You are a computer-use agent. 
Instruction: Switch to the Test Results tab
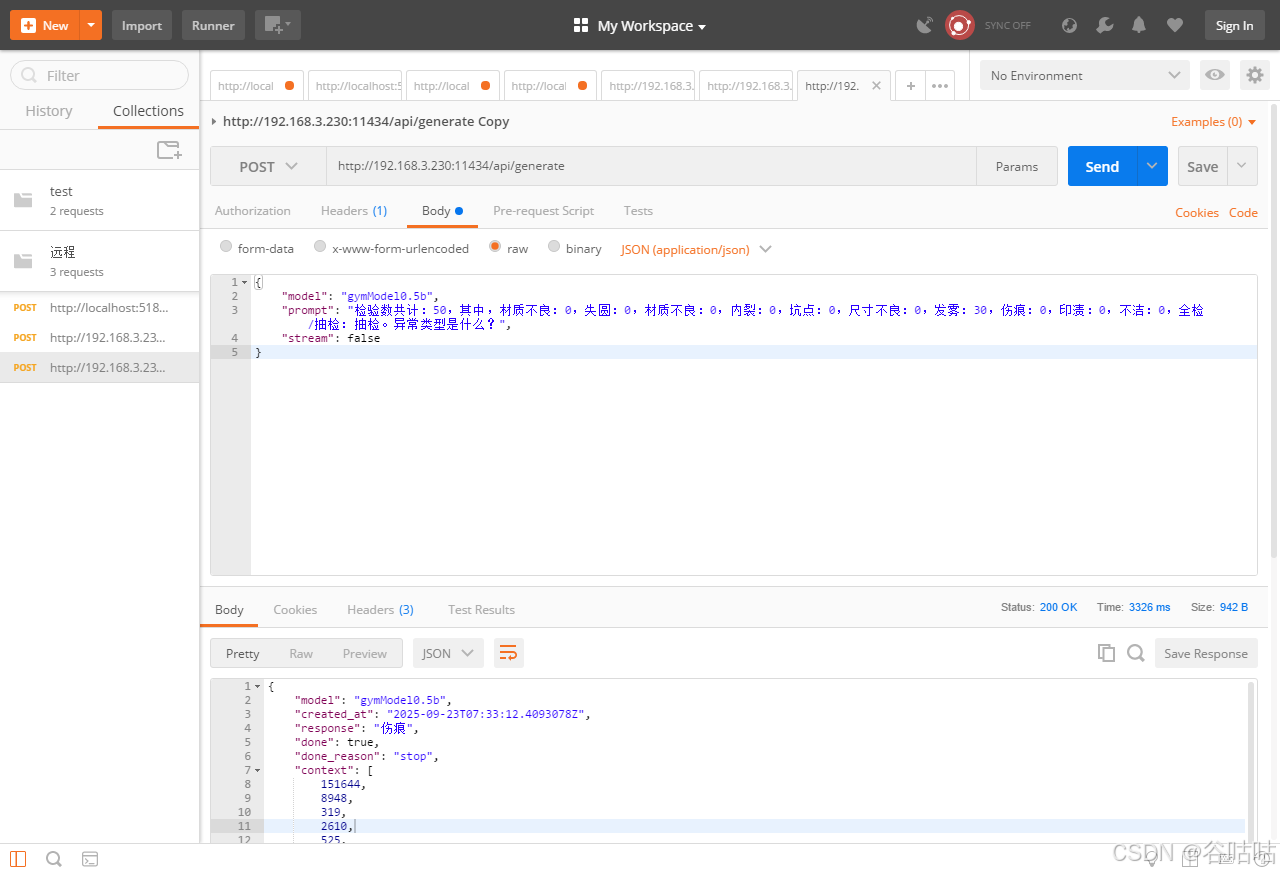point(481,610)
